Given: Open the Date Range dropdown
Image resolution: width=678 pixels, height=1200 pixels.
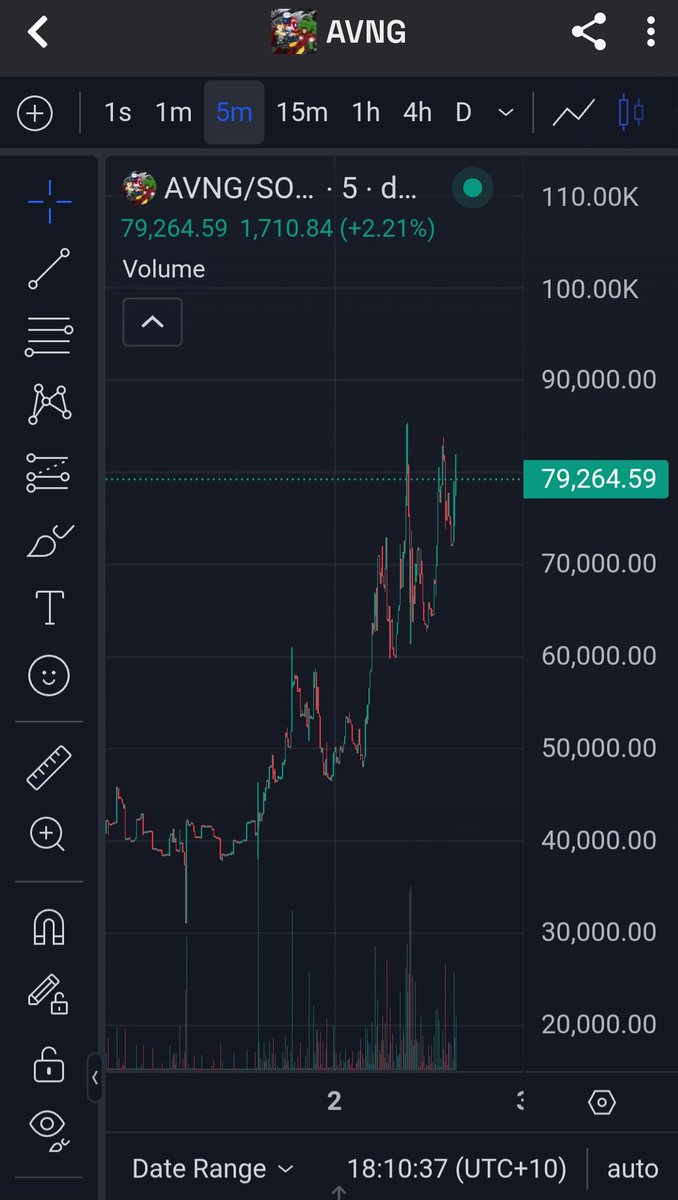Looking at the screenshot, I should pyautogui.click(x=213, y=1168).
